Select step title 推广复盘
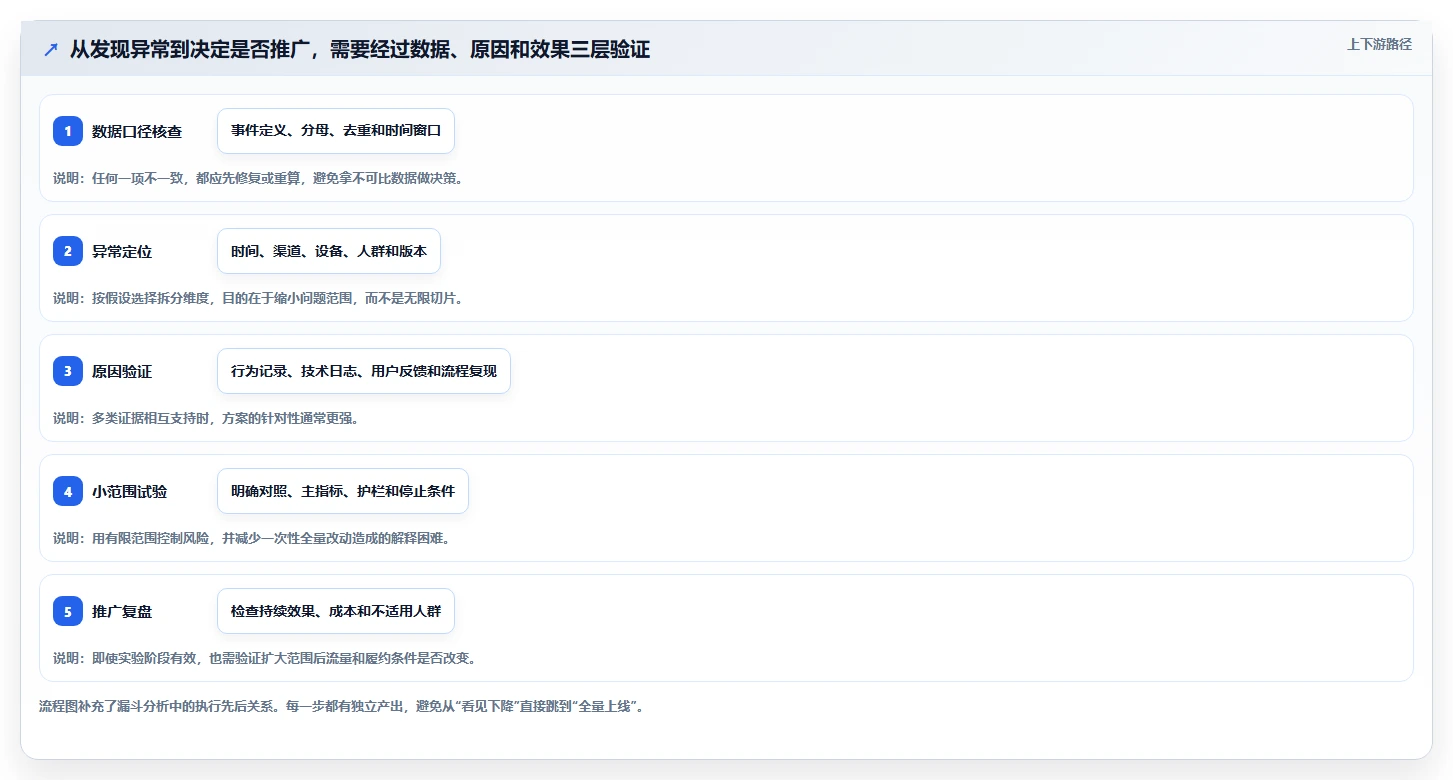1453x780 pixels. click(x=122, y=612)
